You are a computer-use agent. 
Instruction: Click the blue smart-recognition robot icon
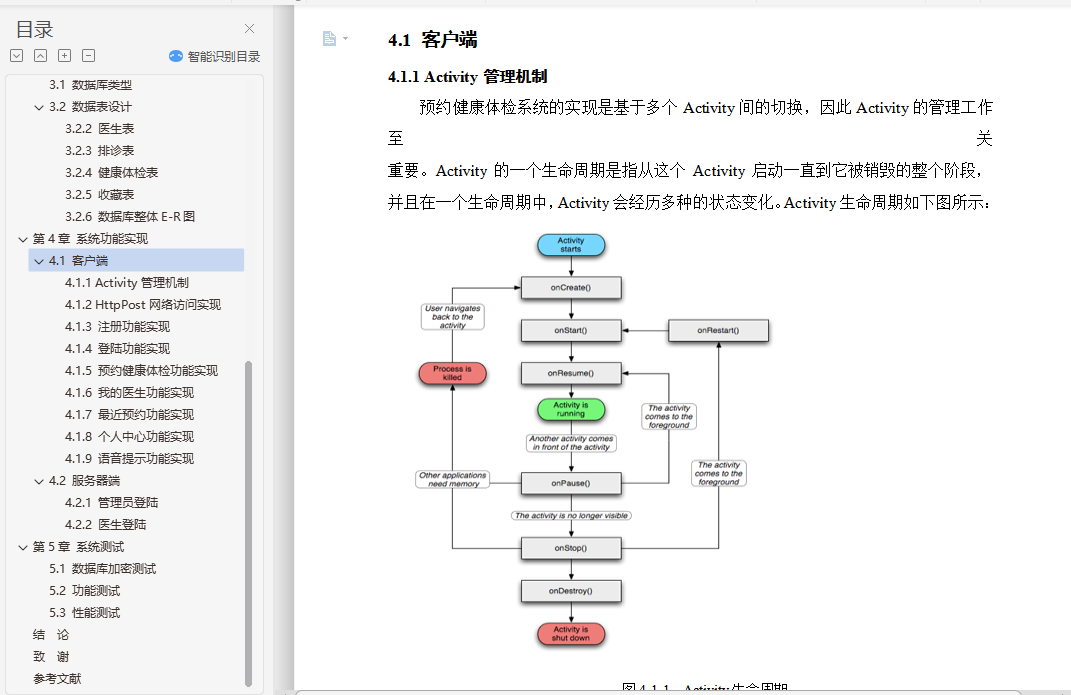(x=176, y=56)
